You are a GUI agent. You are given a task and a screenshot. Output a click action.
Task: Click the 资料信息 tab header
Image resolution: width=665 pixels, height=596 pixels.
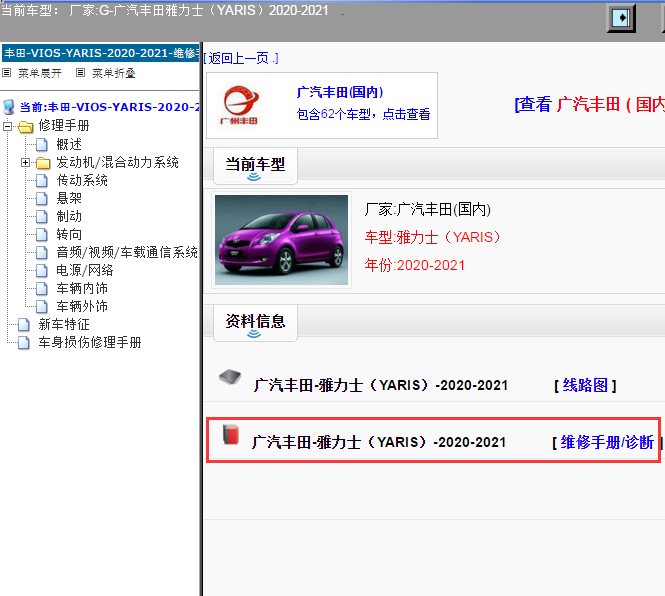(255, 323)
